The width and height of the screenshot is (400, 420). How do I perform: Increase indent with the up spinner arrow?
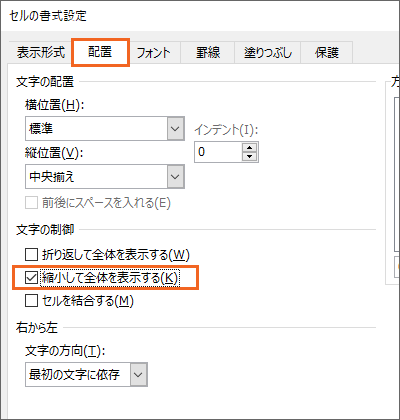tap(250, 148)
